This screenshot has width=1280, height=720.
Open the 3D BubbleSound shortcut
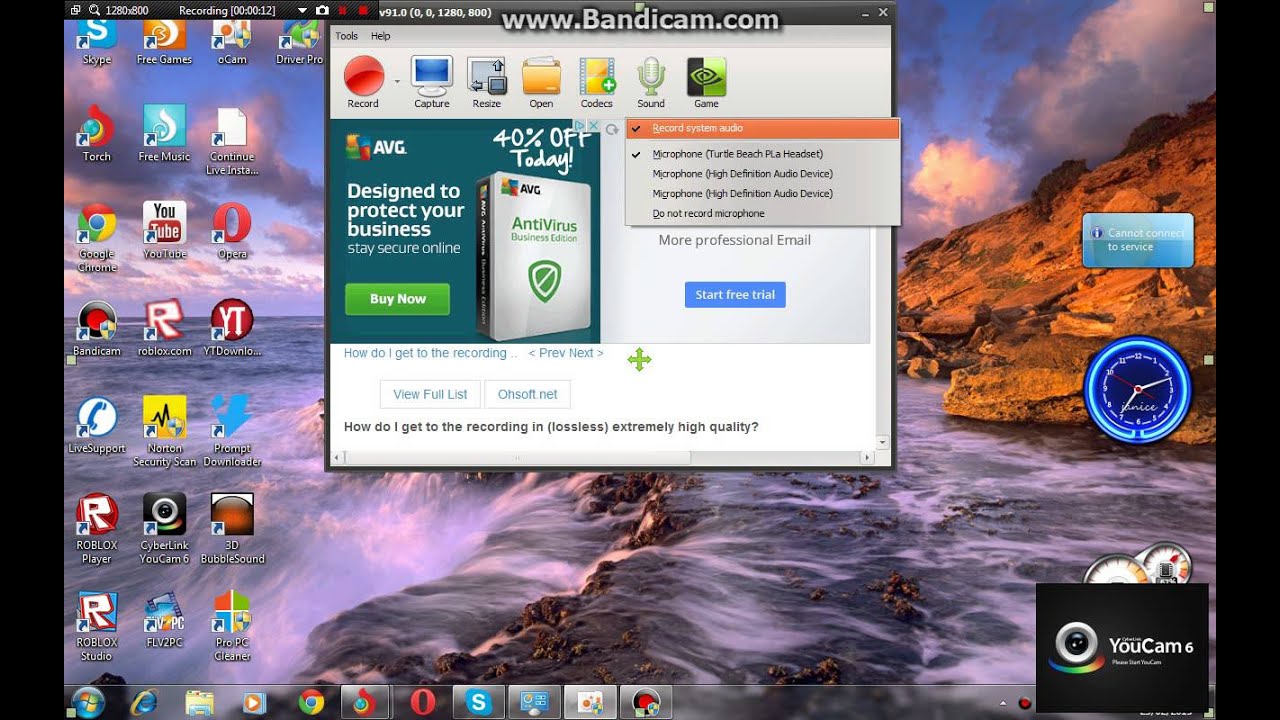click(232, 528)
